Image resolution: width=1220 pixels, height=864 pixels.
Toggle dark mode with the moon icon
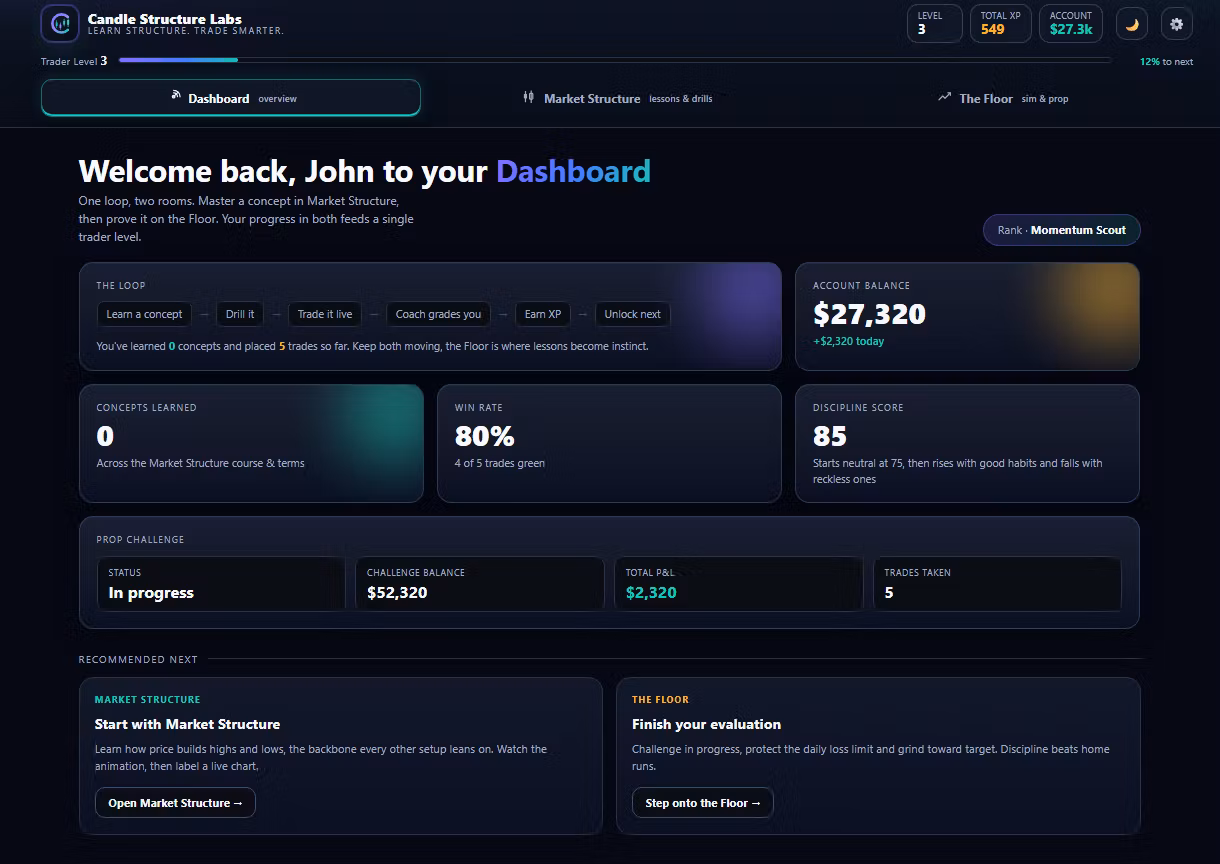(x=1132, y=24)
